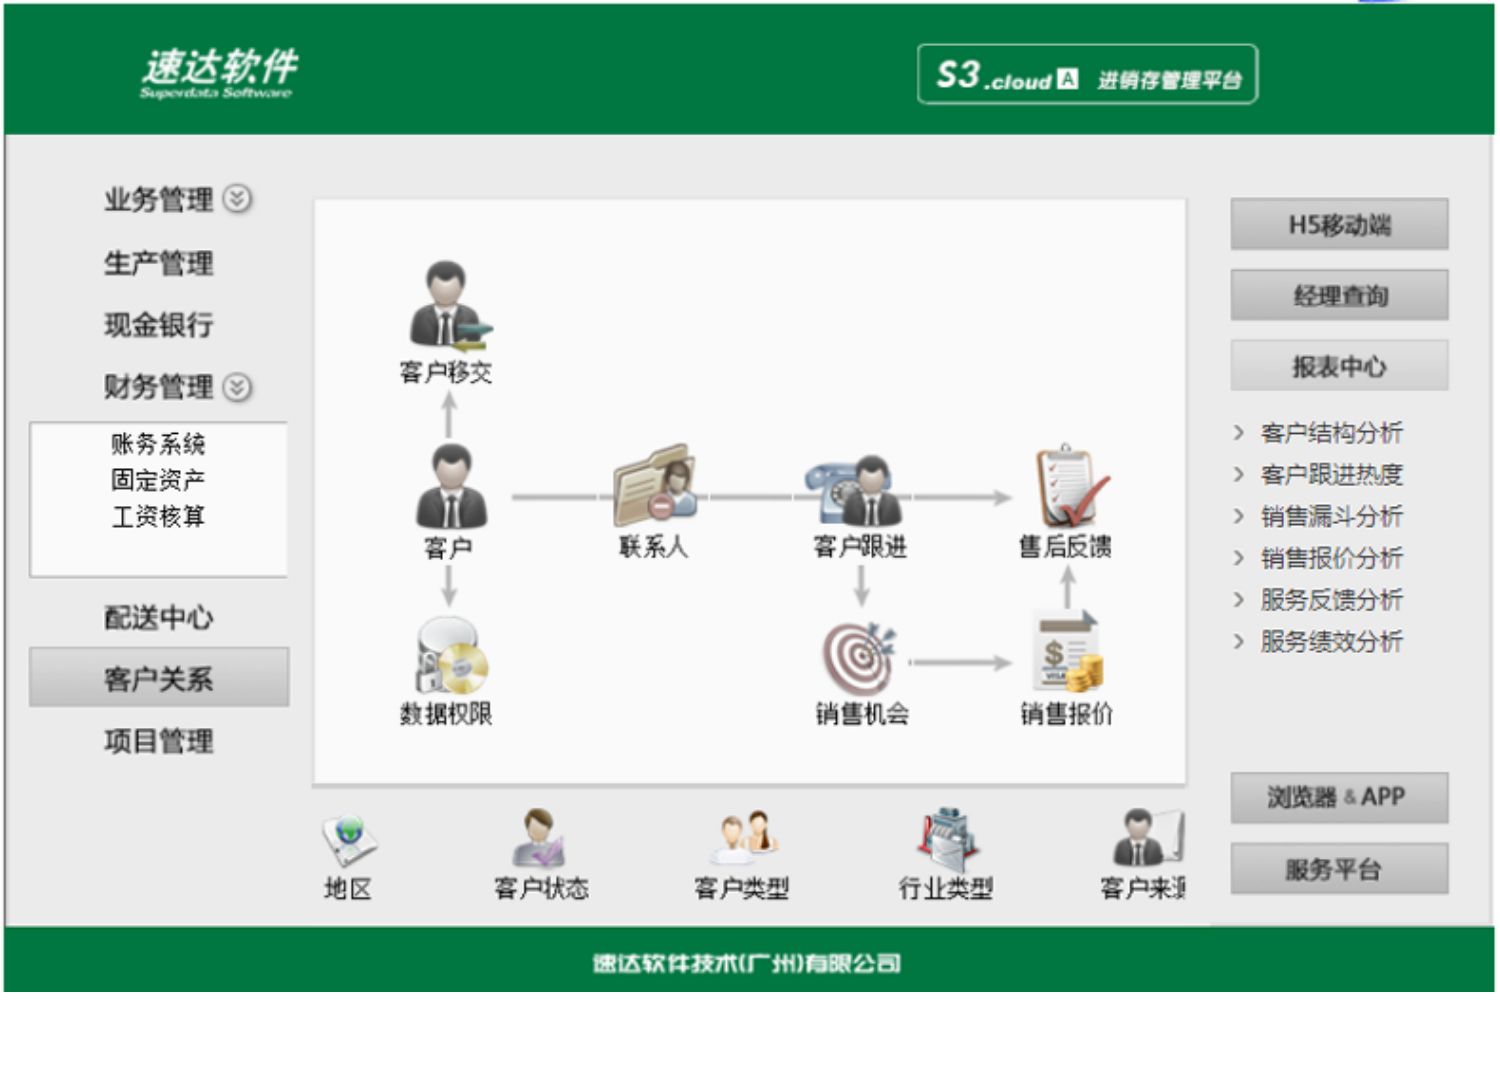Open the 销售漏斗分析 report link
This screenshot has height=1088, width=1500.
1331,516
